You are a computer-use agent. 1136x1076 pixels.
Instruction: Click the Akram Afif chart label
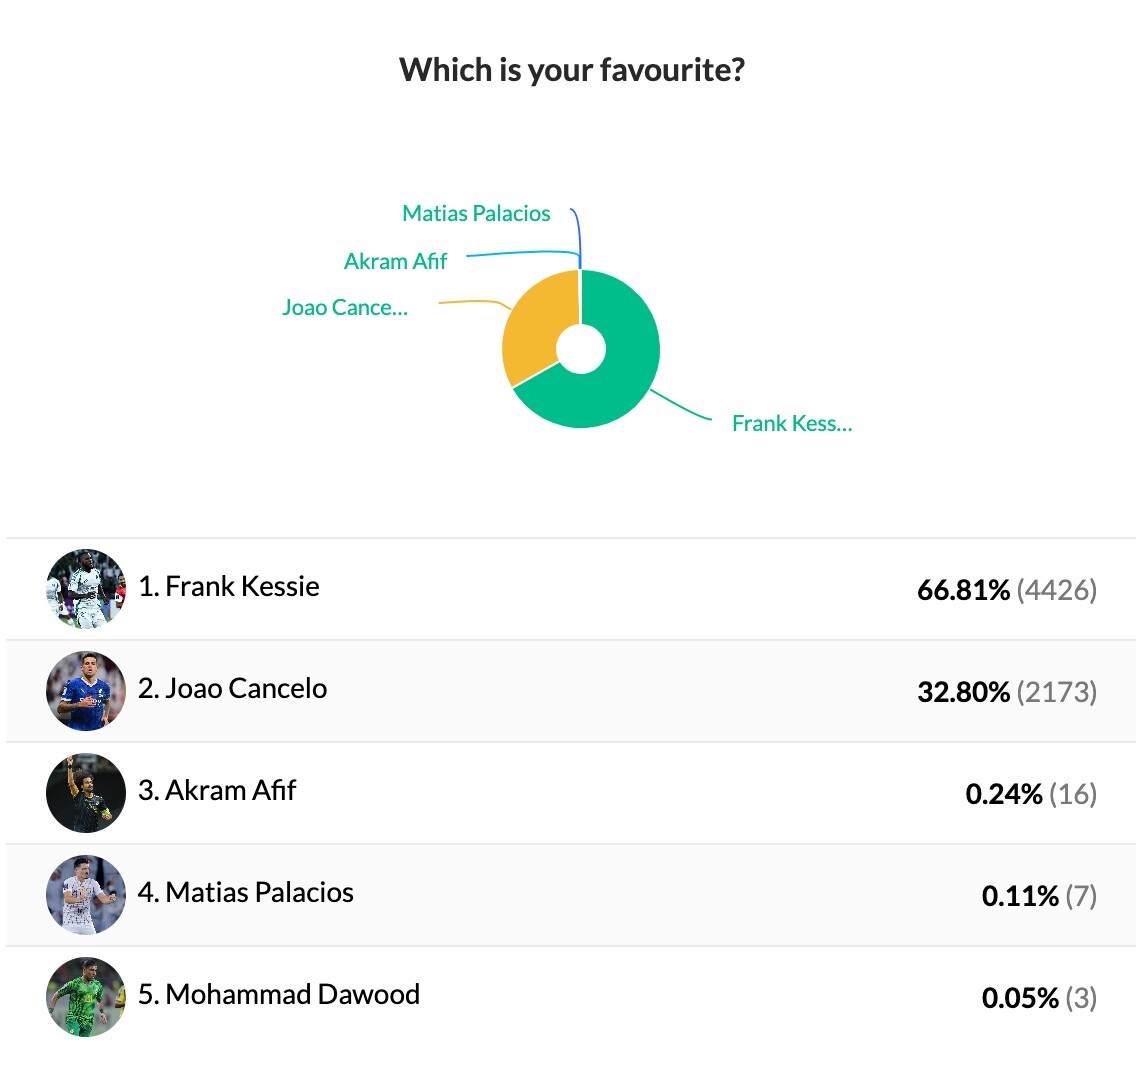click(395, 261)
